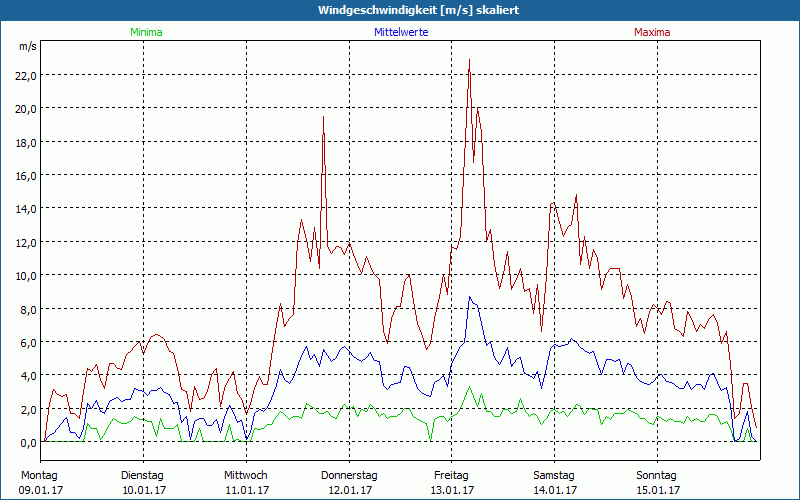This screenshot has width=800, height=500.
Task: Click the 'Montag' day label
Action: coord(39,476)
